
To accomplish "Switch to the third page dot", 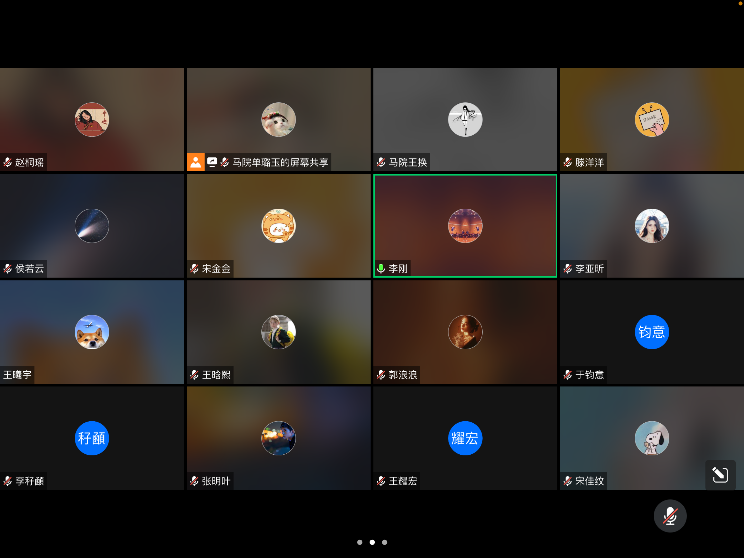I will click(x=384, y=542).
